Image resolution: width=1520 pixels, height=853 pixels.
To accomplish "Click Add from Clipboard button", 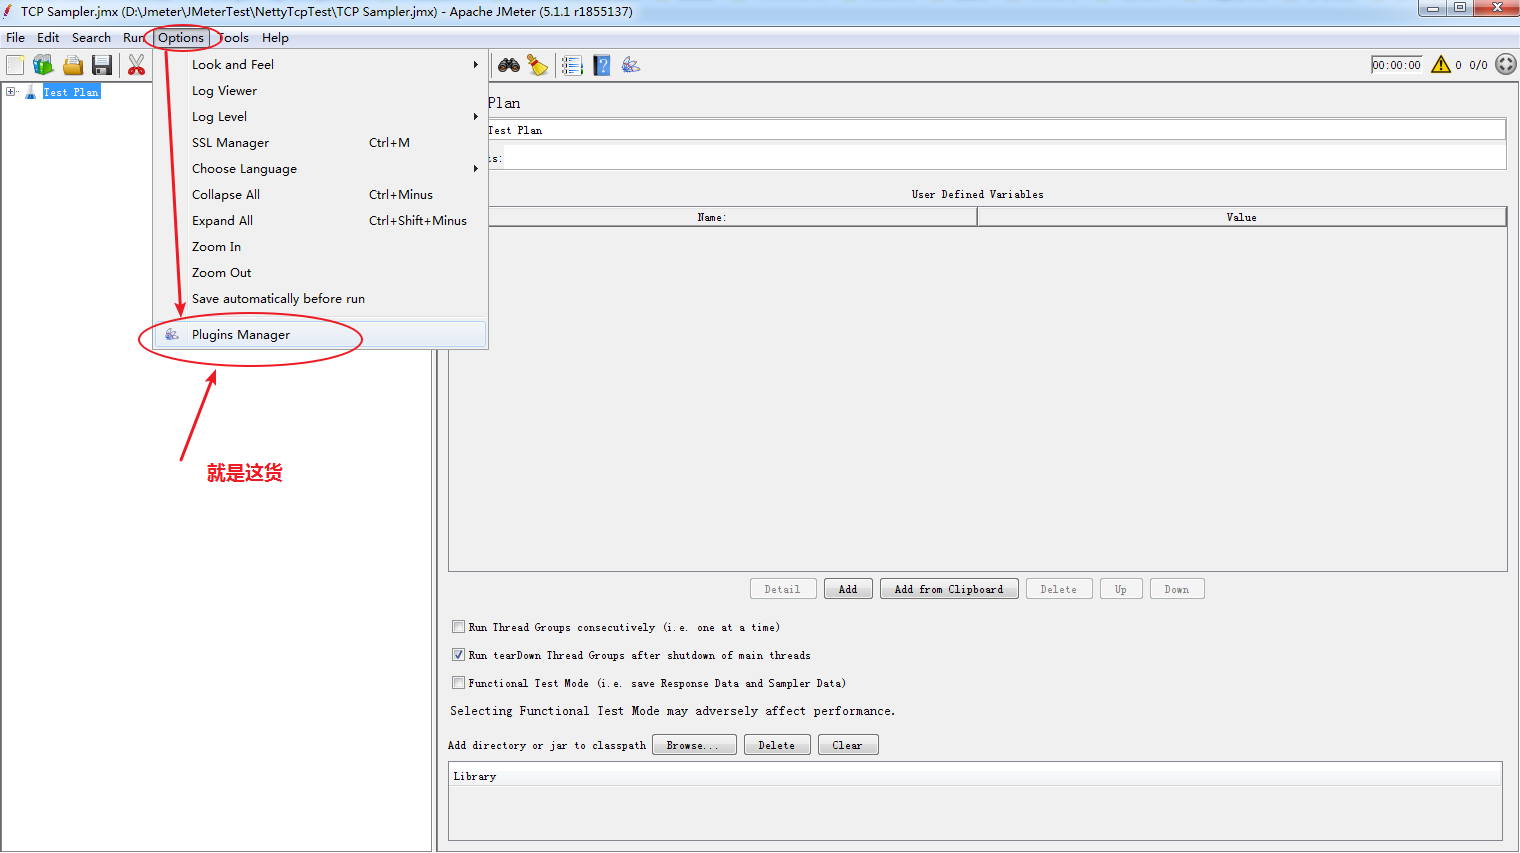I will [x=949, y=589].
